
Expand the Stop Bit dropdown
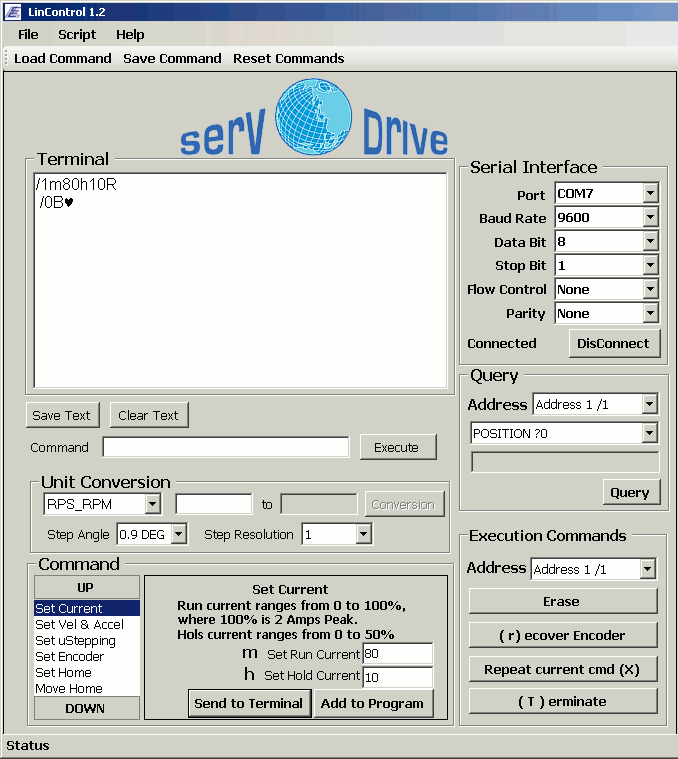tap(650, 265)
